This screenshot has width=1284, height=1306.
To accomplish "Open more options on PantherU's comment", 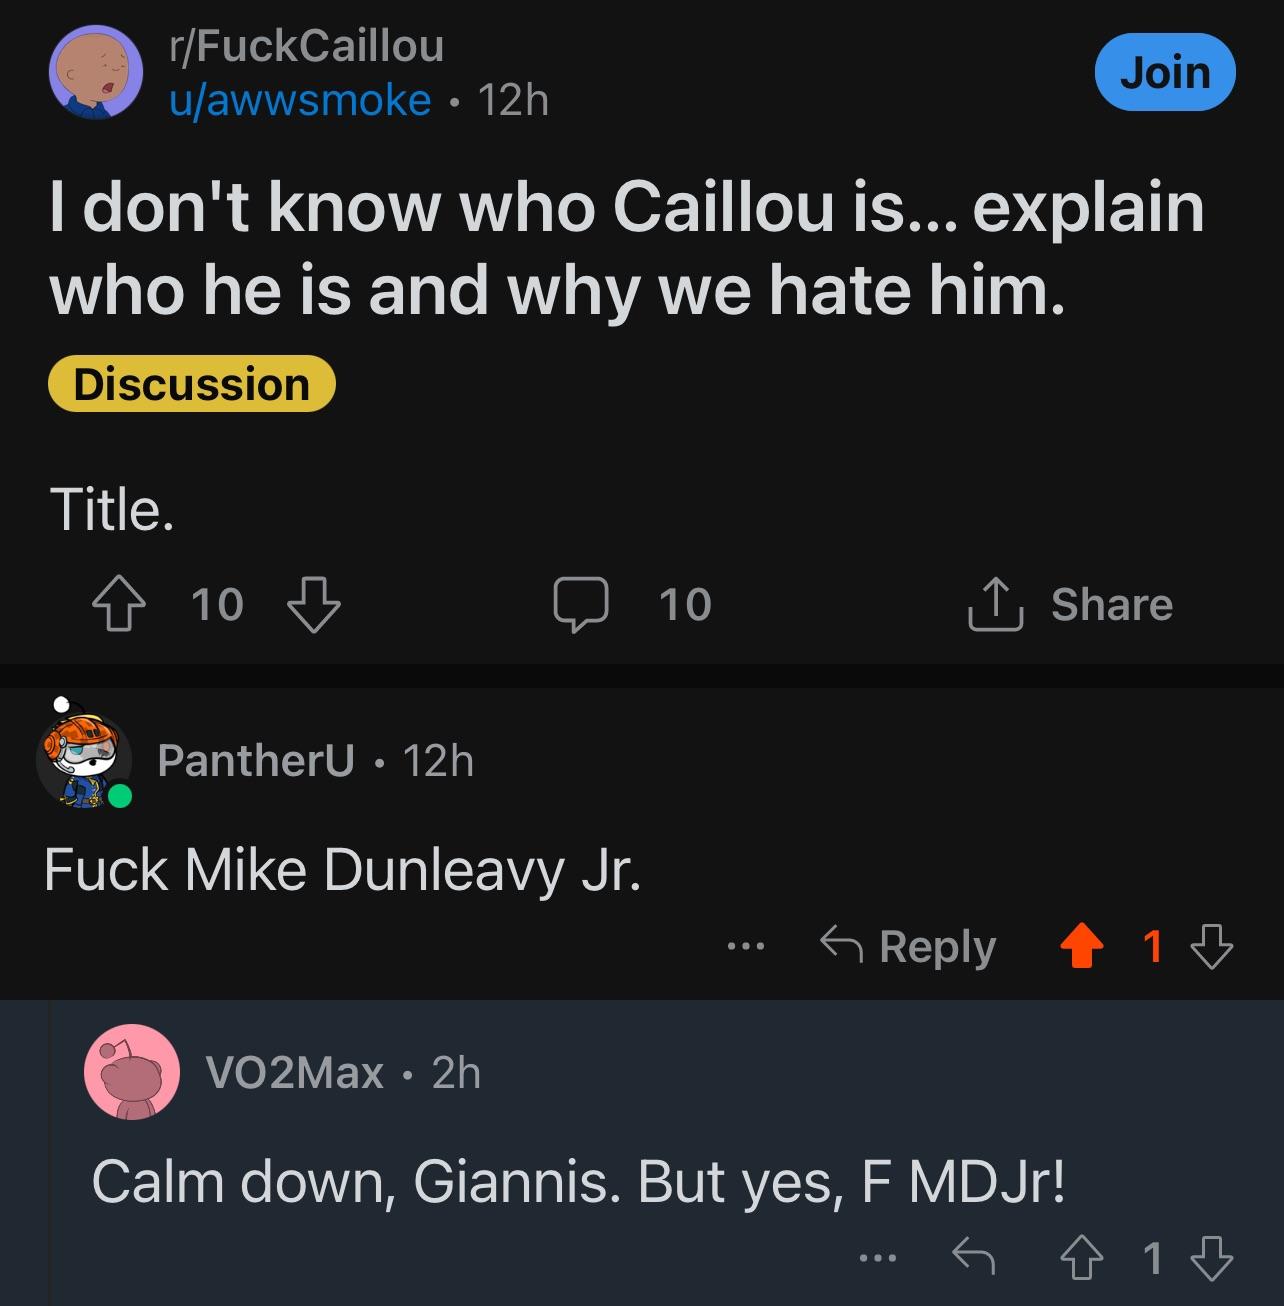I will [746, 946].
